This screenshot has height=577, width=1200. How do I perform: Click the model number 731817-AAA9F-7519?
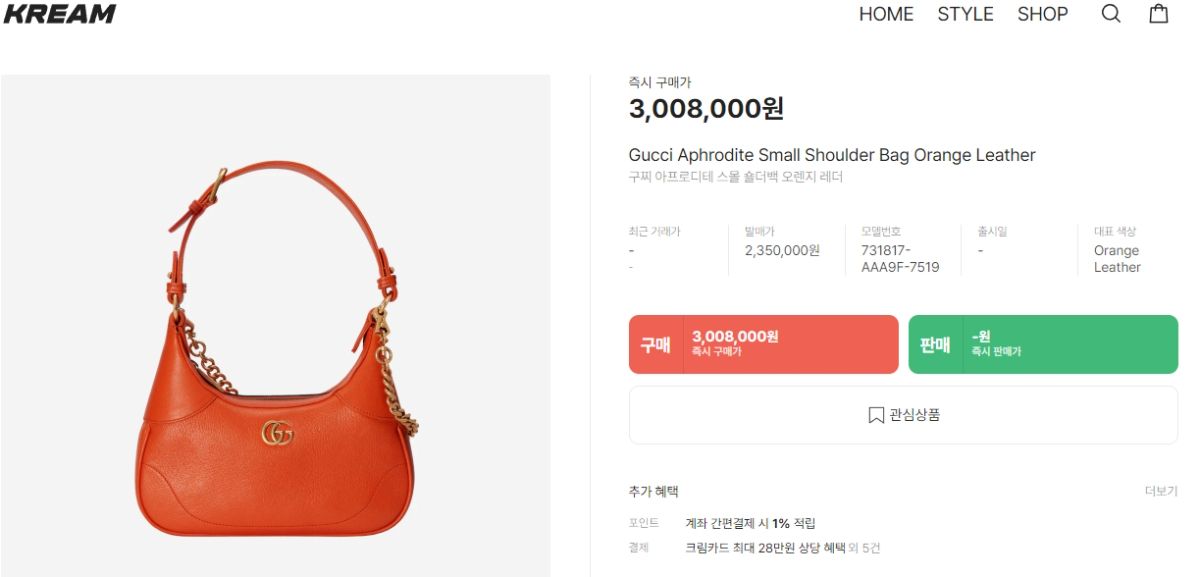click(900, 259)
